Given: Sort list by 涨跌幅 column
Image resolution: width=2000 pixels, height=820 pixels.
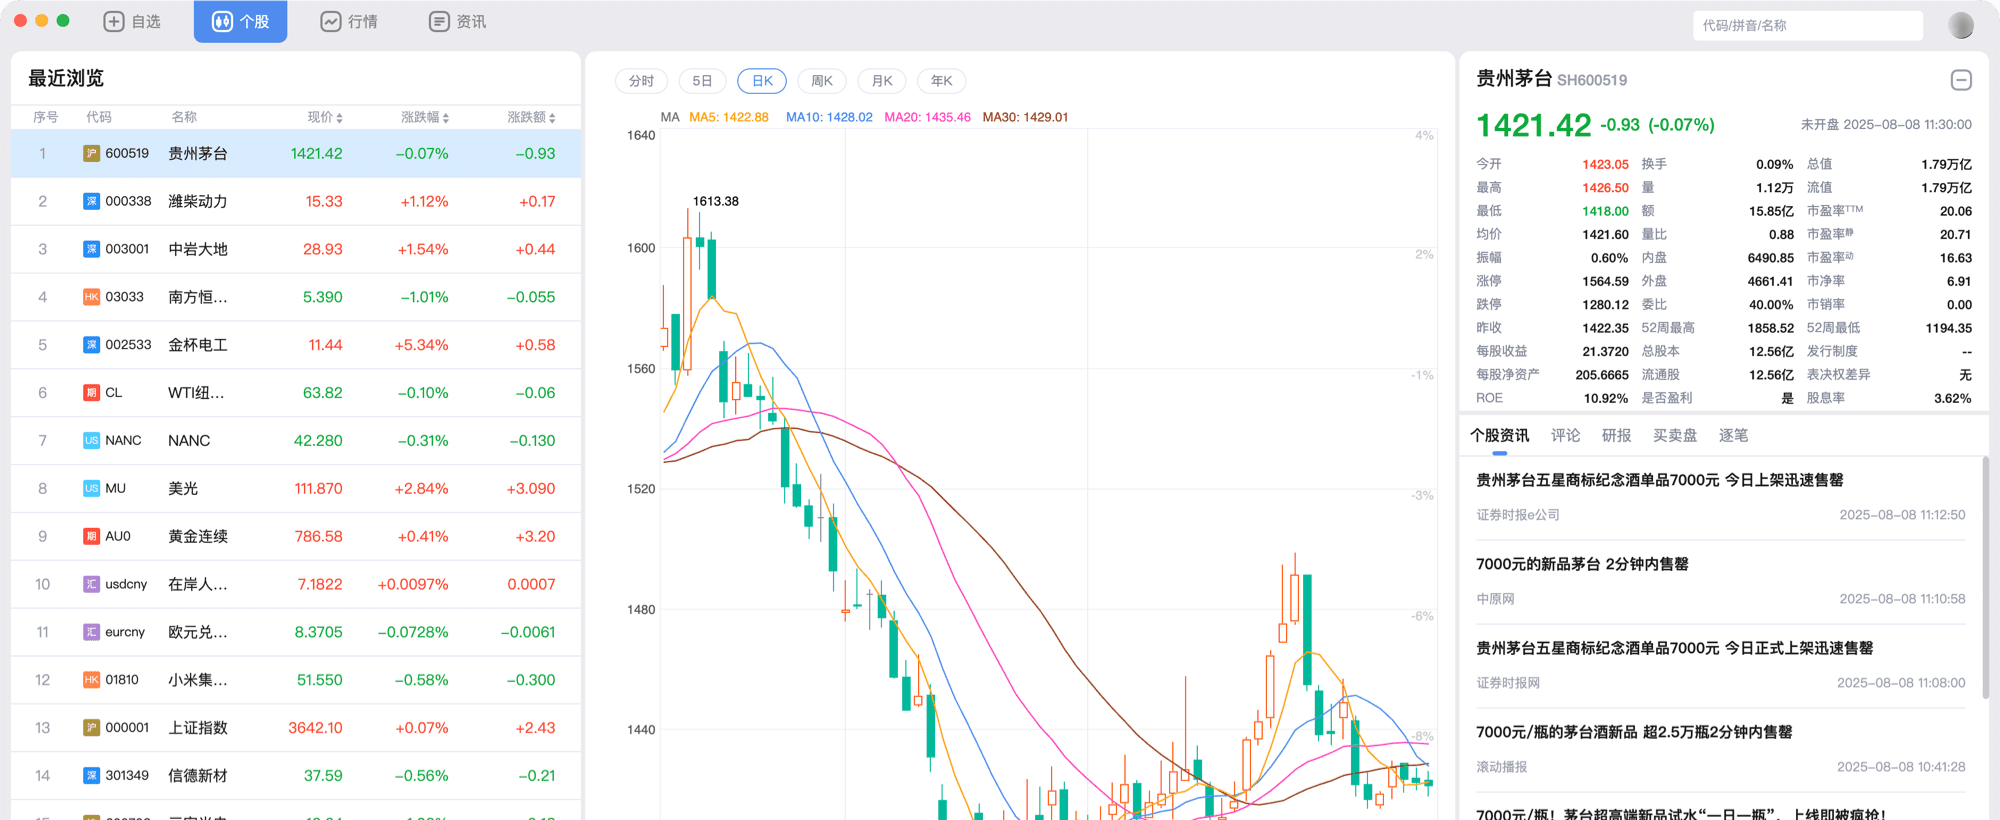Looking at the screenshot, I should 425,117.
